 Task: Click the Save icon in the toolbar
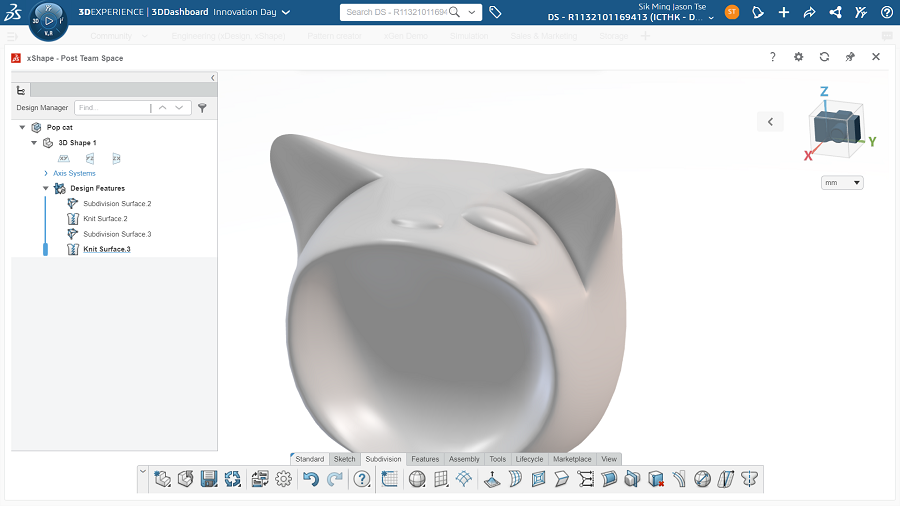tap(209, 479)
